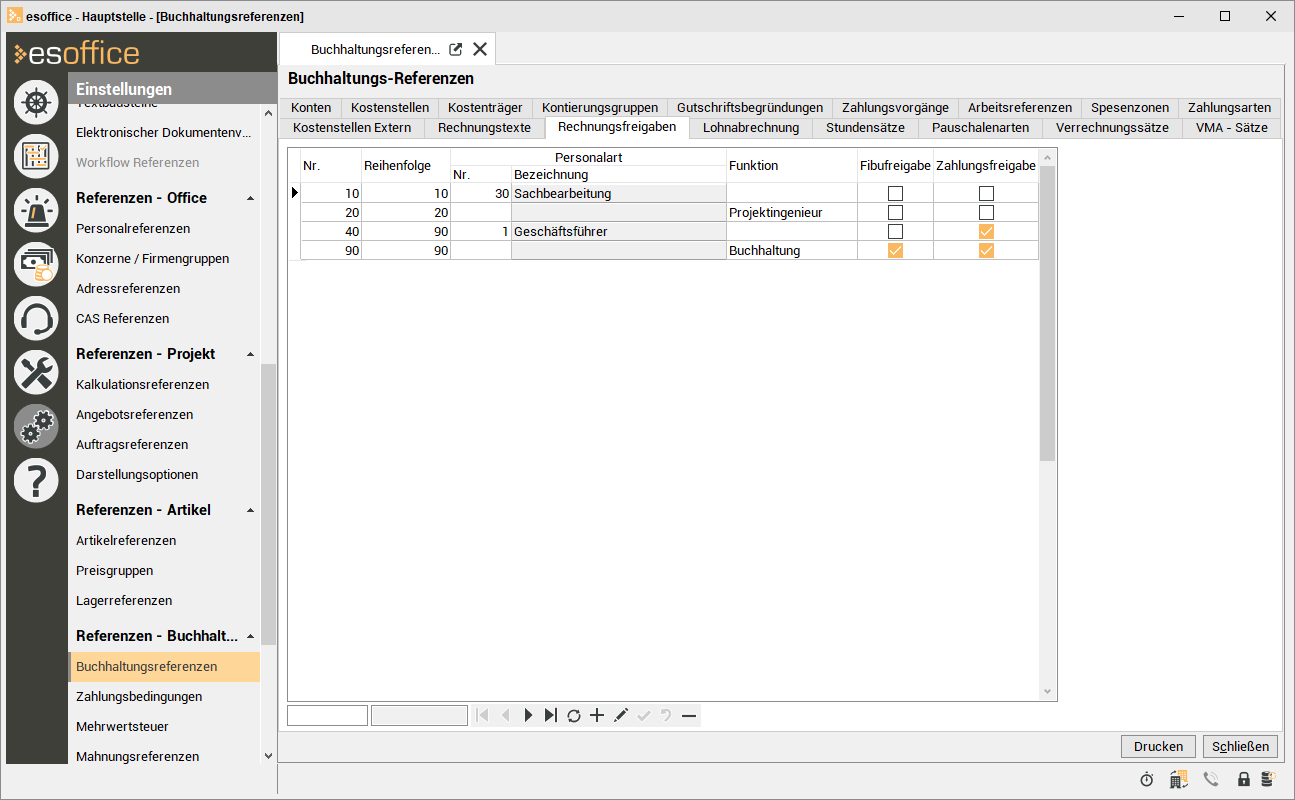Screen dimensions: 1295x800
Task: Collapse the Referenzen - Artikel section
Action: (250, 510)
